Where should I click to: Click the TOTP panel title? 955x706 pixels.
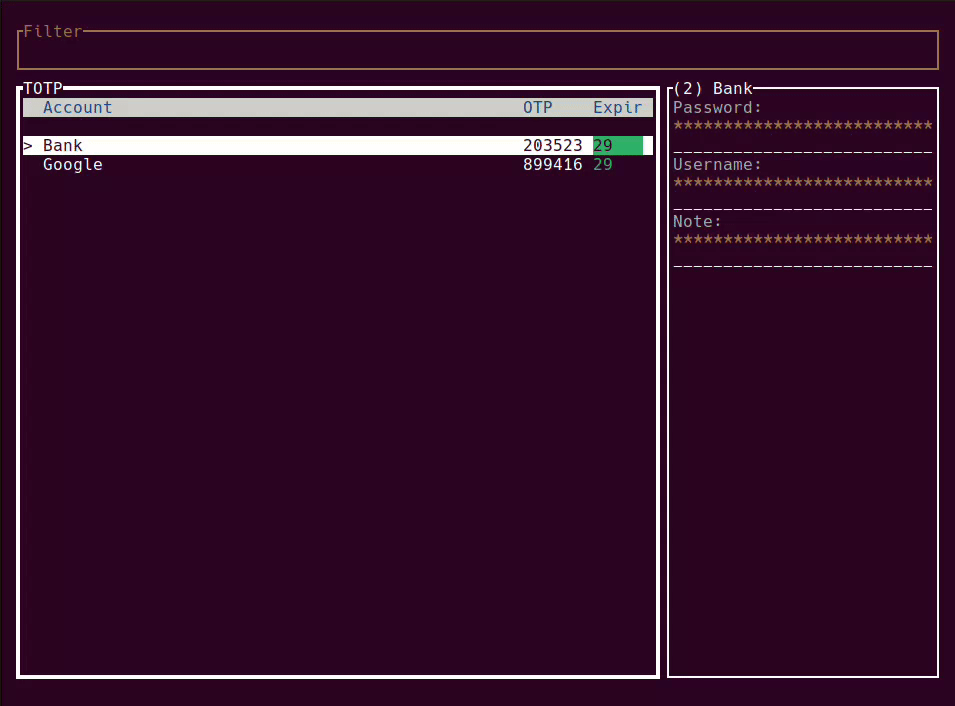click(x=43, y=88)
